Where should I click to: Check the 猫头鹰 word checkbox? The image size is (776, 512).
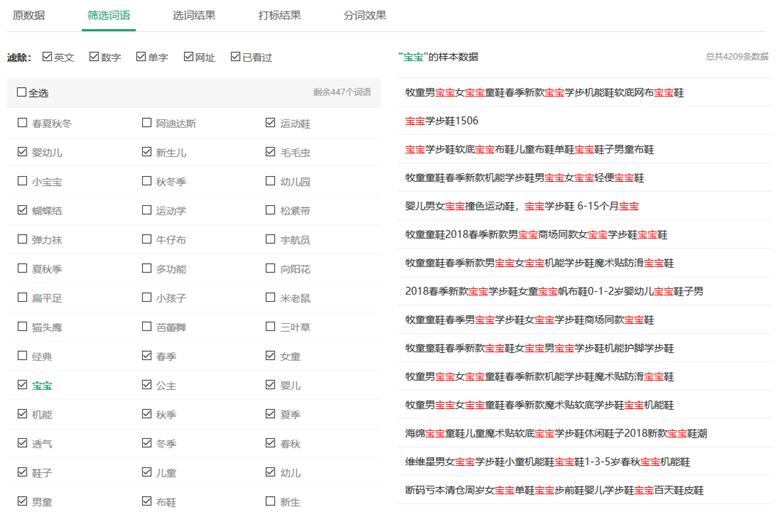click(x=22, y=326)
